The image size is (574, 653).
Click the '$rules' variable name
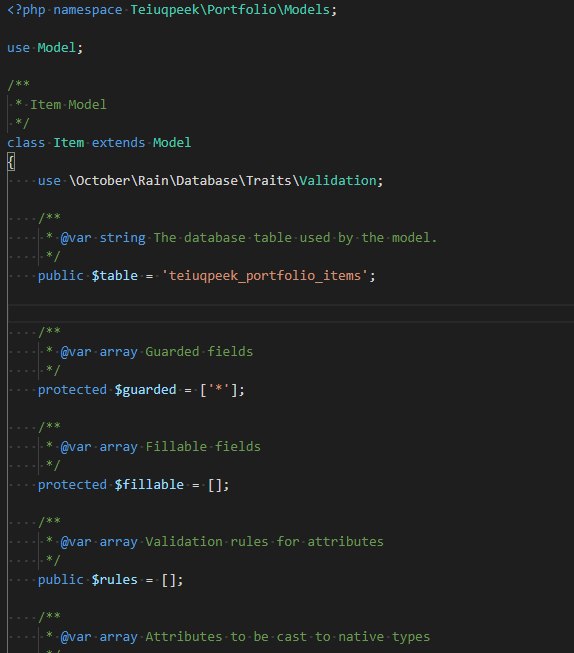(x=115, y=580)
